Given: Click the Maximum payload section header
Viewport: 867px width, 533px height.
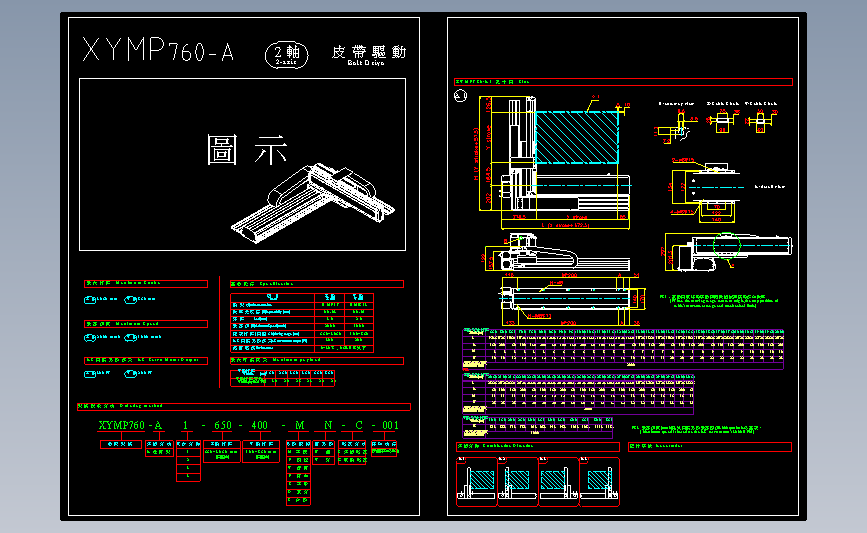Looking at the screenshot, I should coord(317,360).
